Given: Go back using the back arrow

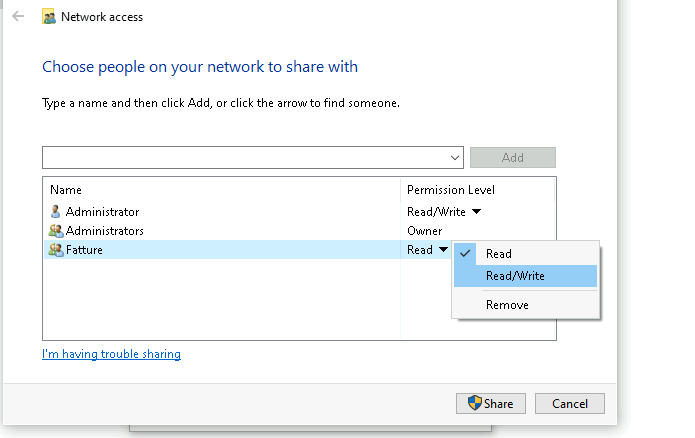Looking at the screenshot, I should [18, 16].
